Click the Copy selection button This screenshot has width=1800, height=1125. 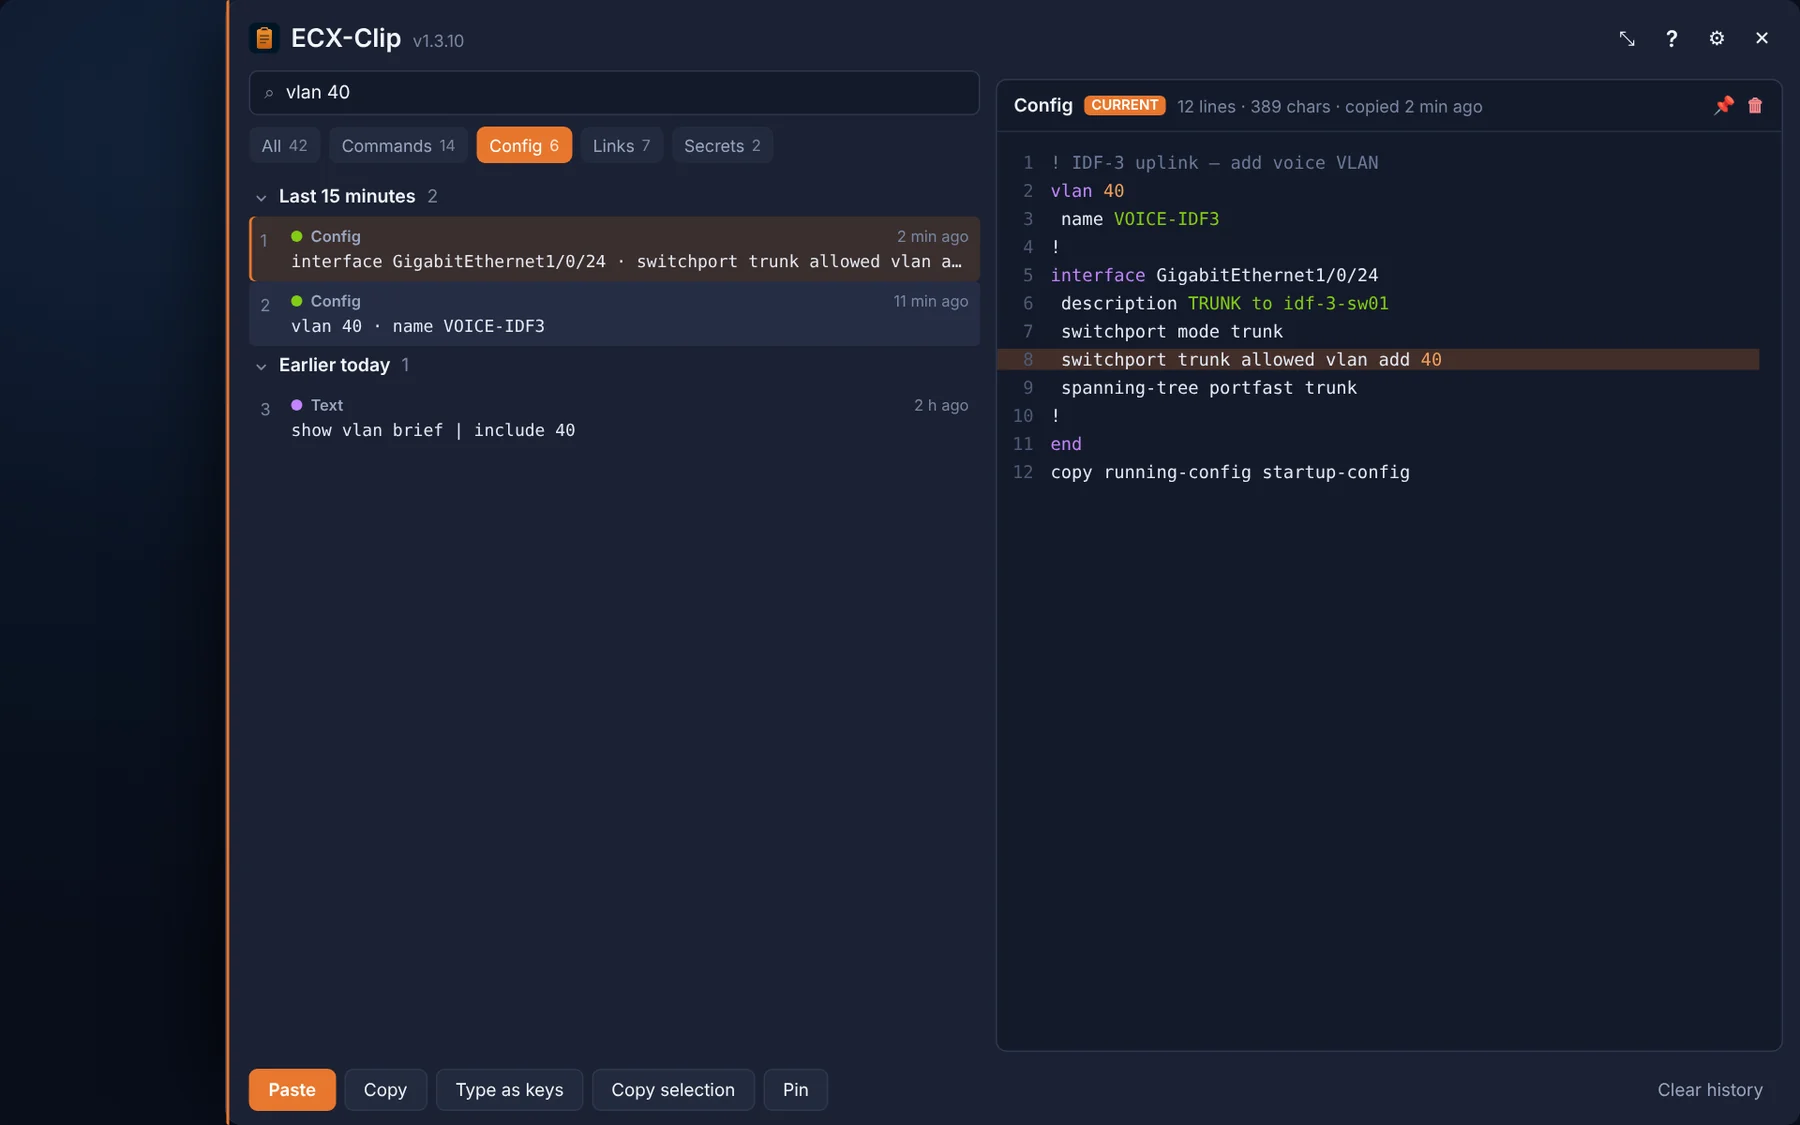click(x=673, y=1089)
